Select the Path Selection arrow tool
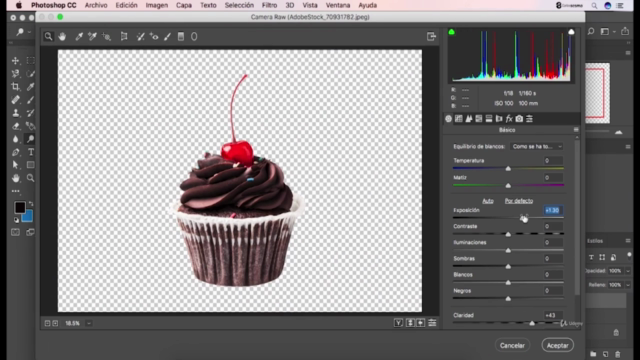The height and width of the screenshot is (360, 640). click(x=16, y=165)
